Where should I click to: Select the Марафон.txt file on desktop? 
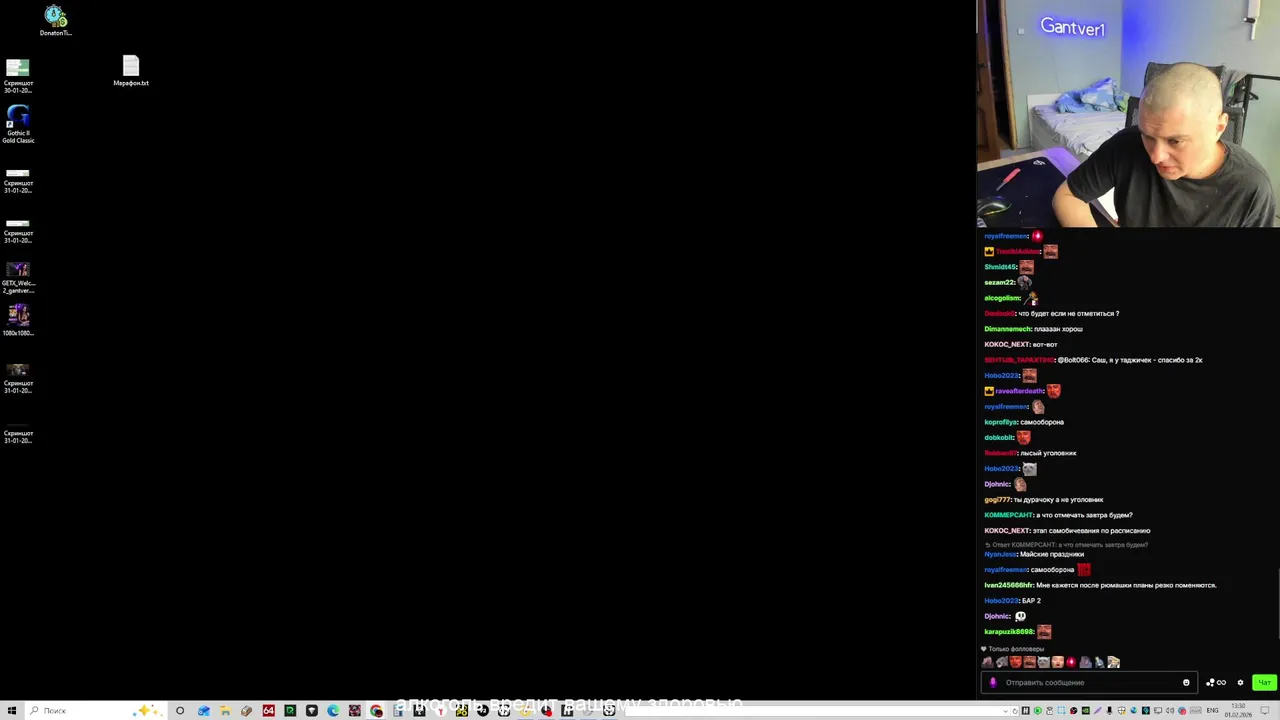(131, 71)
